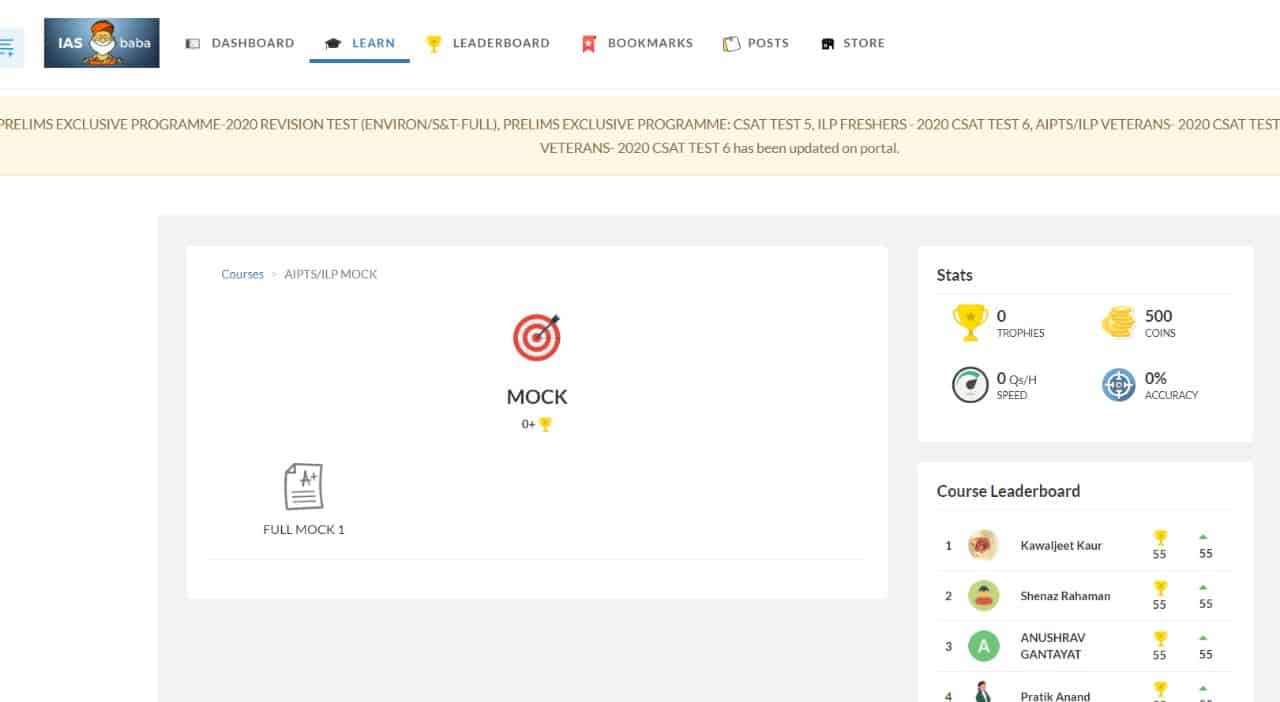Click the AIPTS/ILP MOCK breadcrumb

point(331,274)
